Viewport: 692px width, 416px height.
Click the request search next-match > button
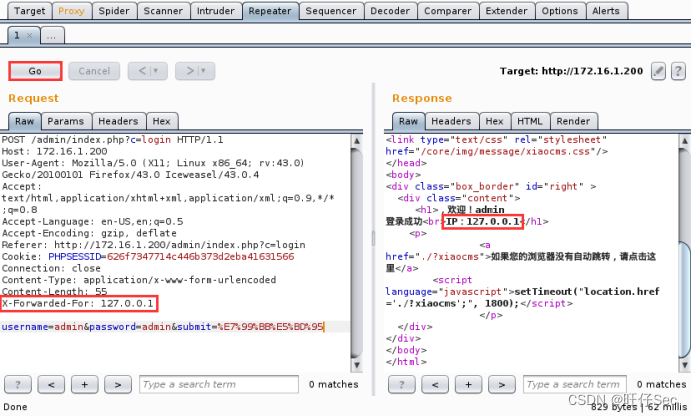118,385
